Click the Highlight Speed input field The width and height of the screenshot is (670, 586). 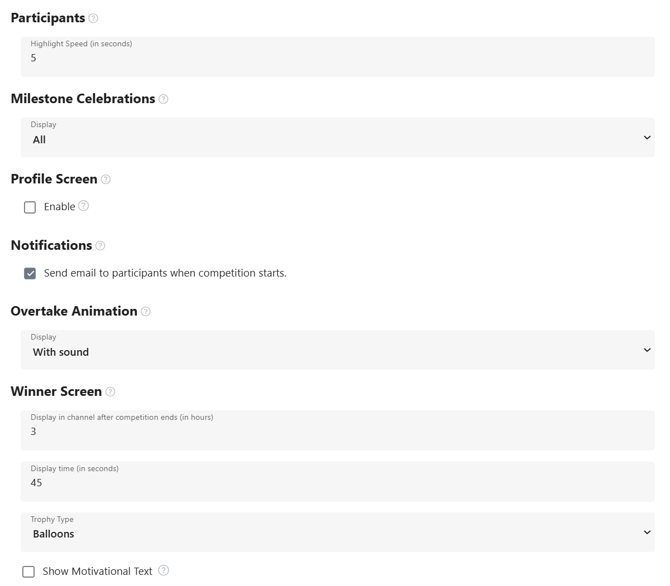[x=338, y=57]
